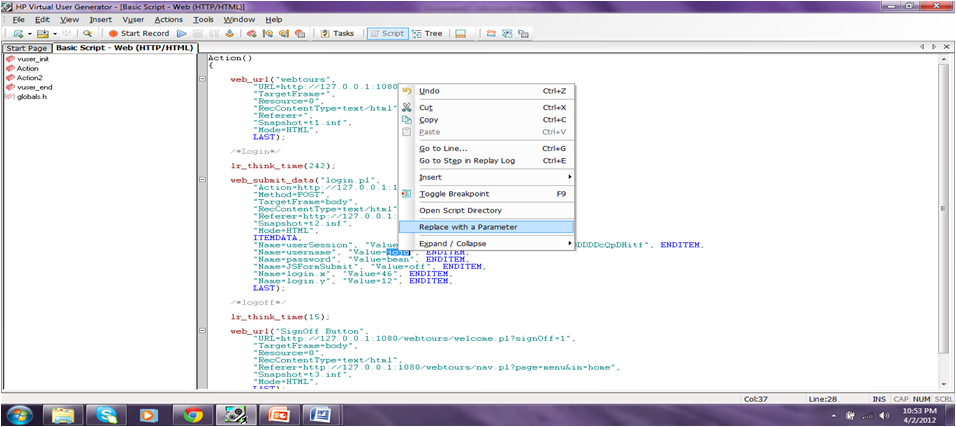Open Windows Explorer from the taskbar
956x427 pixels.
[x=62, y=415]
